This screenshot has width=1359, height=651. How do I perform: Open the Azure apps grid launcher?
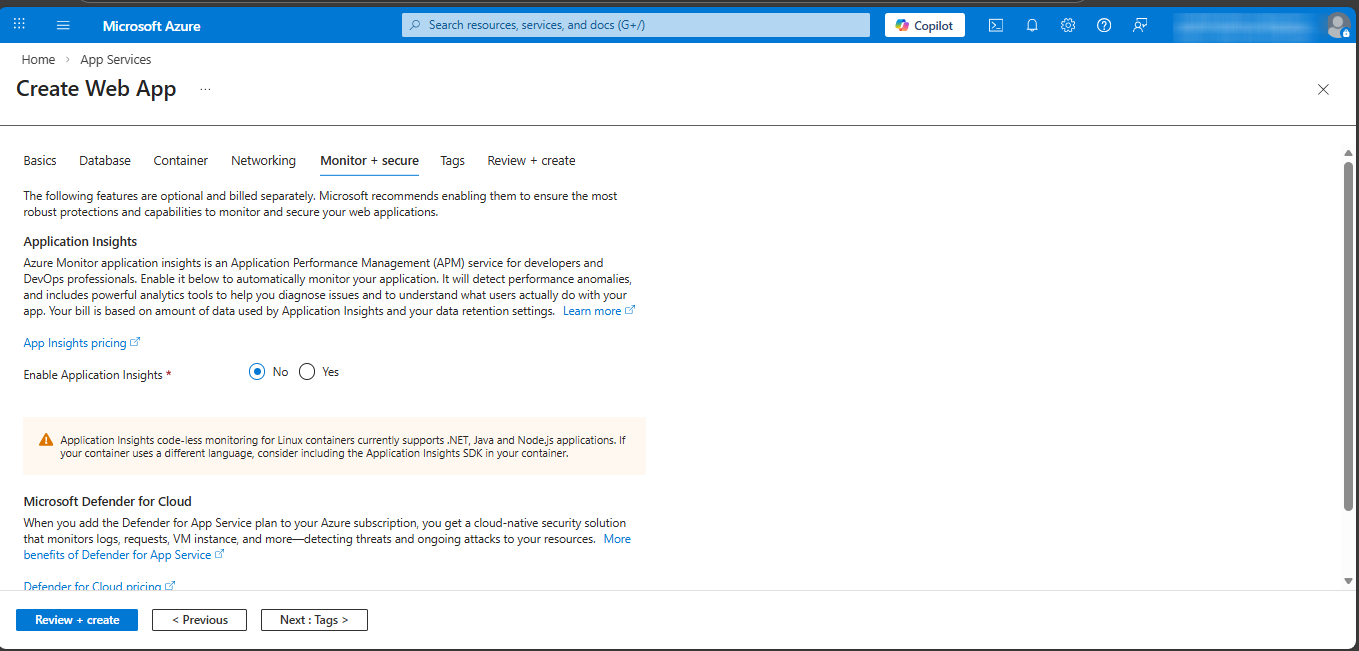tap(19, 25)
